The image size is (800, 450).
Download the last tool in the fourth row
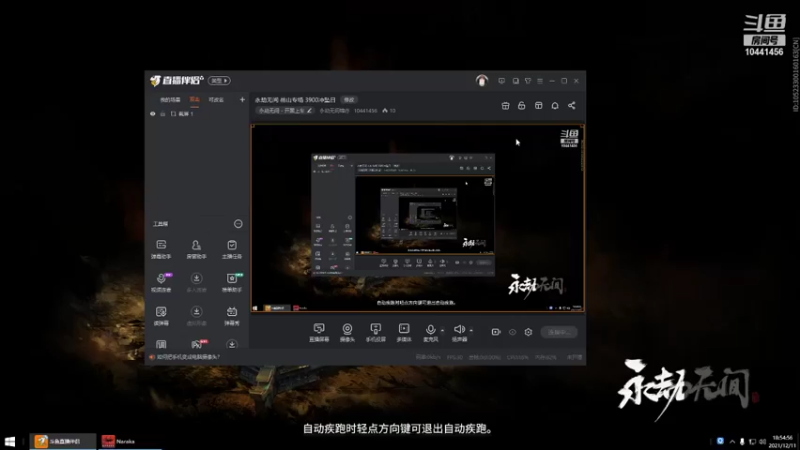232,344
